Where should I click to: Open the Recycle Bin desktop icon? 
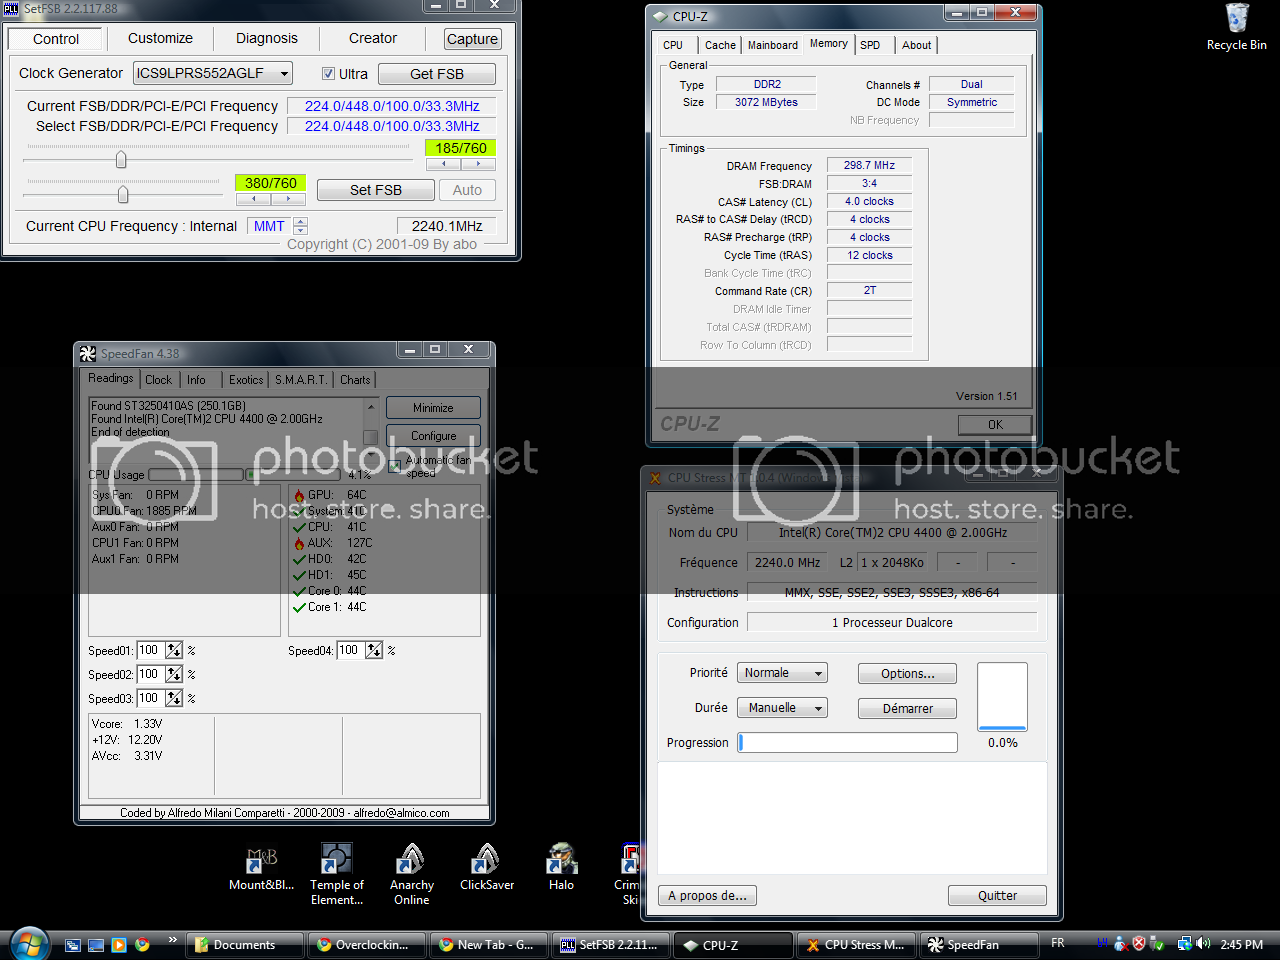[1237, 22]
